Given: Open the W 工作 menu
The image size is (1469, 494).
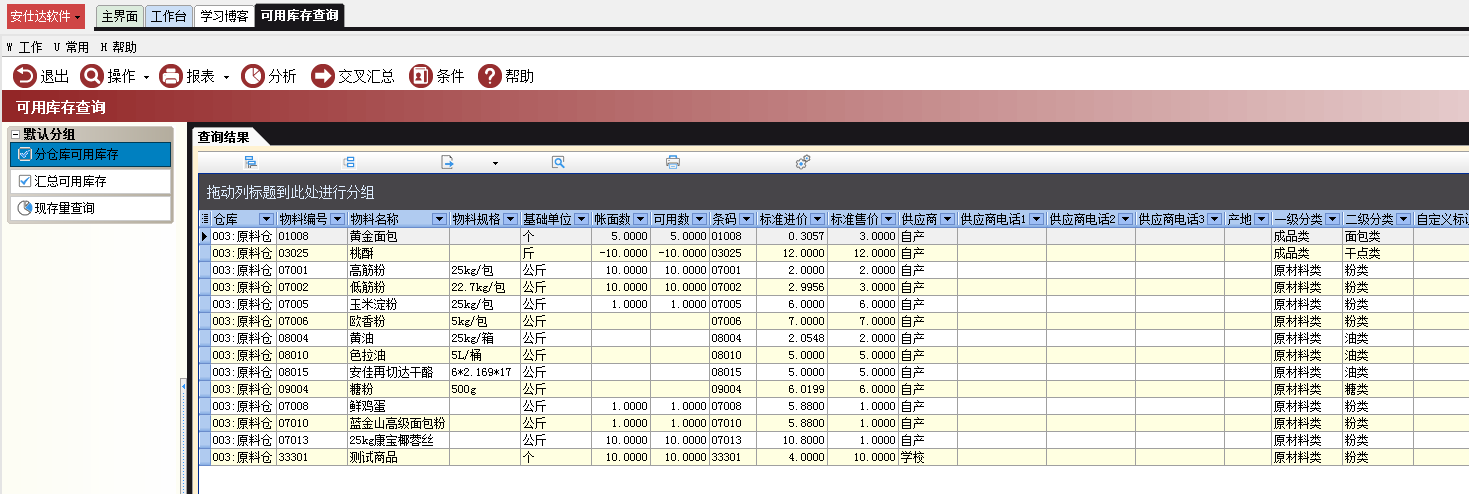Looking at the screenshot, I should (24, 47).
